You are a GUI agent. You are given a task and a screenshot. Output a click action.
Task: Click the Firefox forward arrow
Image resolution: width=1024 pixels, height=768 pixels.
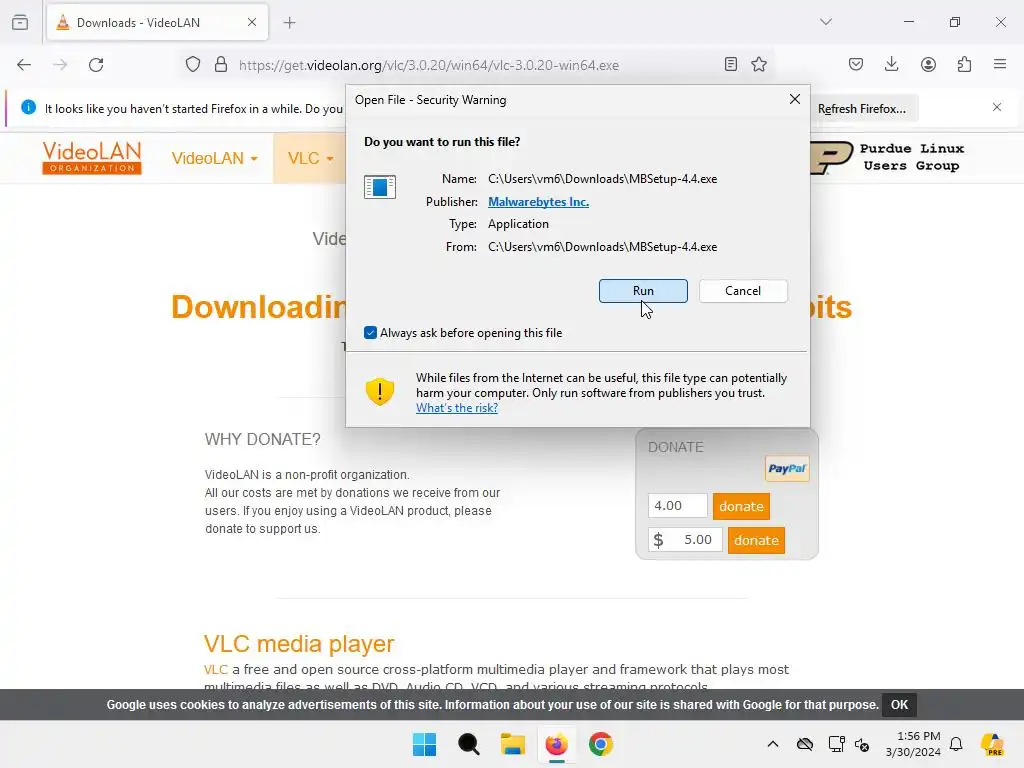pos(60,65)
